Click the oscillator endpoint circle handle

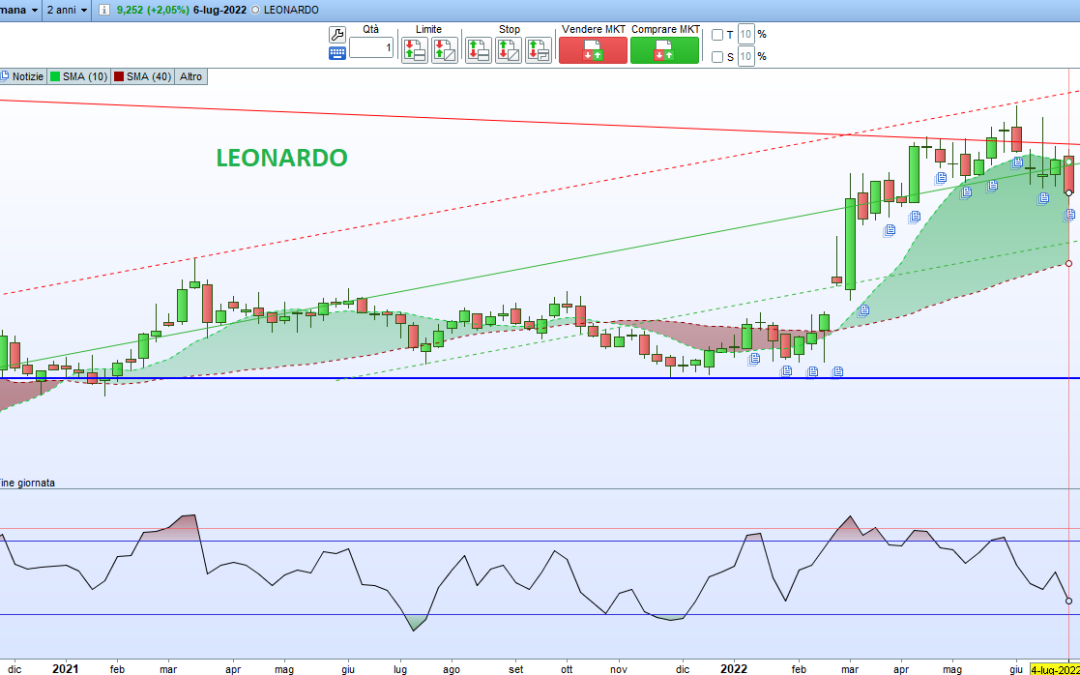pyautogui.click(x=1068, y=601)
